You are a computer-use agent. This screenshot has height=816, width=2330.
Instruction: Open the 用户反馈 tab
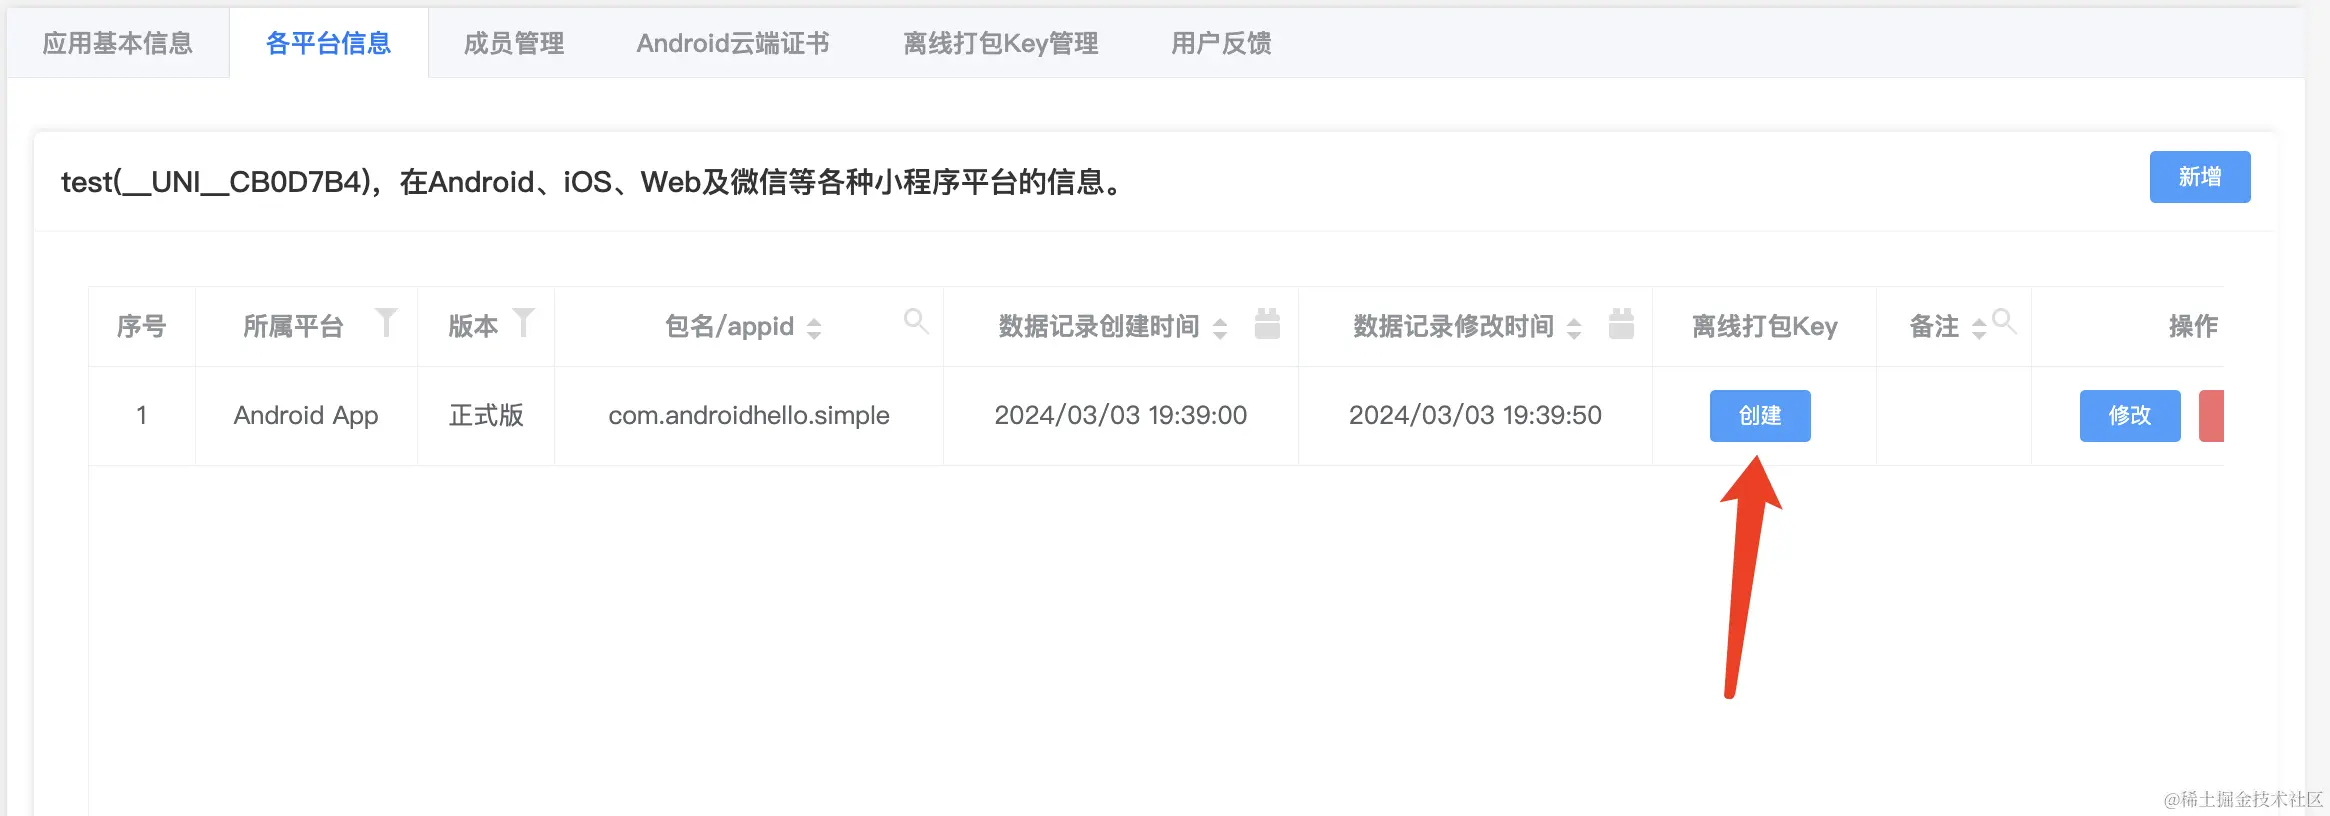click(x=1221, y=43)
